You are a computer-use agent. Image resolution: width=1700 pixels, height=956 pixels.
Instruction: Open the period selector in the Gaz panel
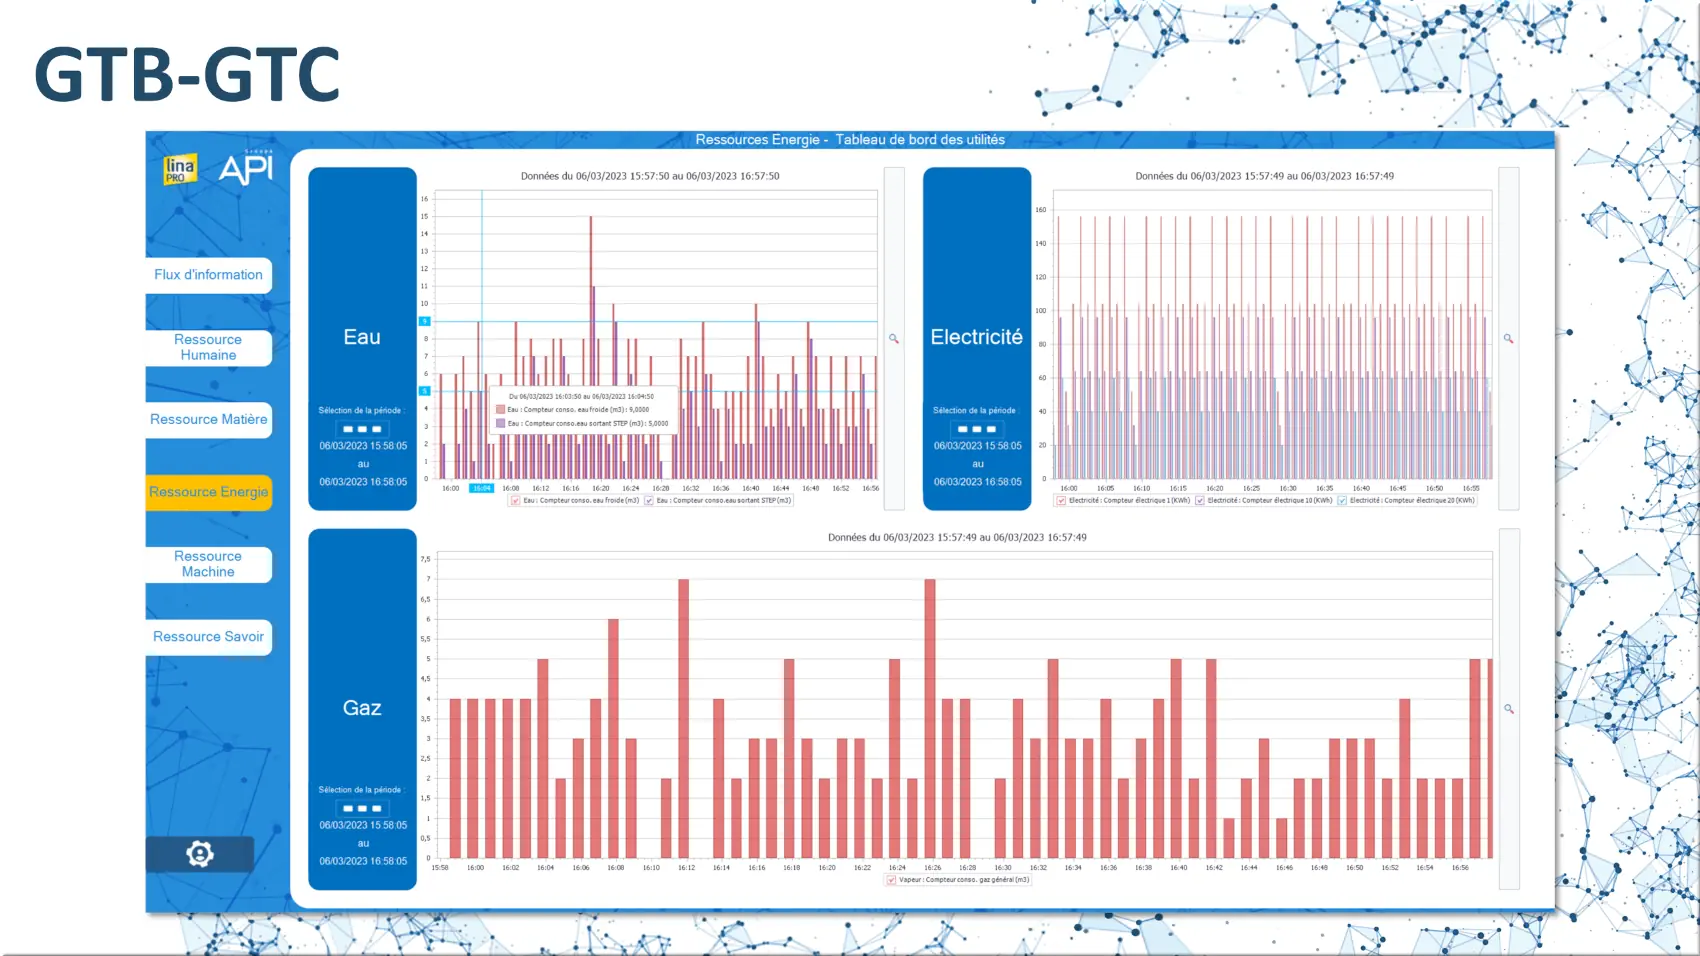pos(362,808)
